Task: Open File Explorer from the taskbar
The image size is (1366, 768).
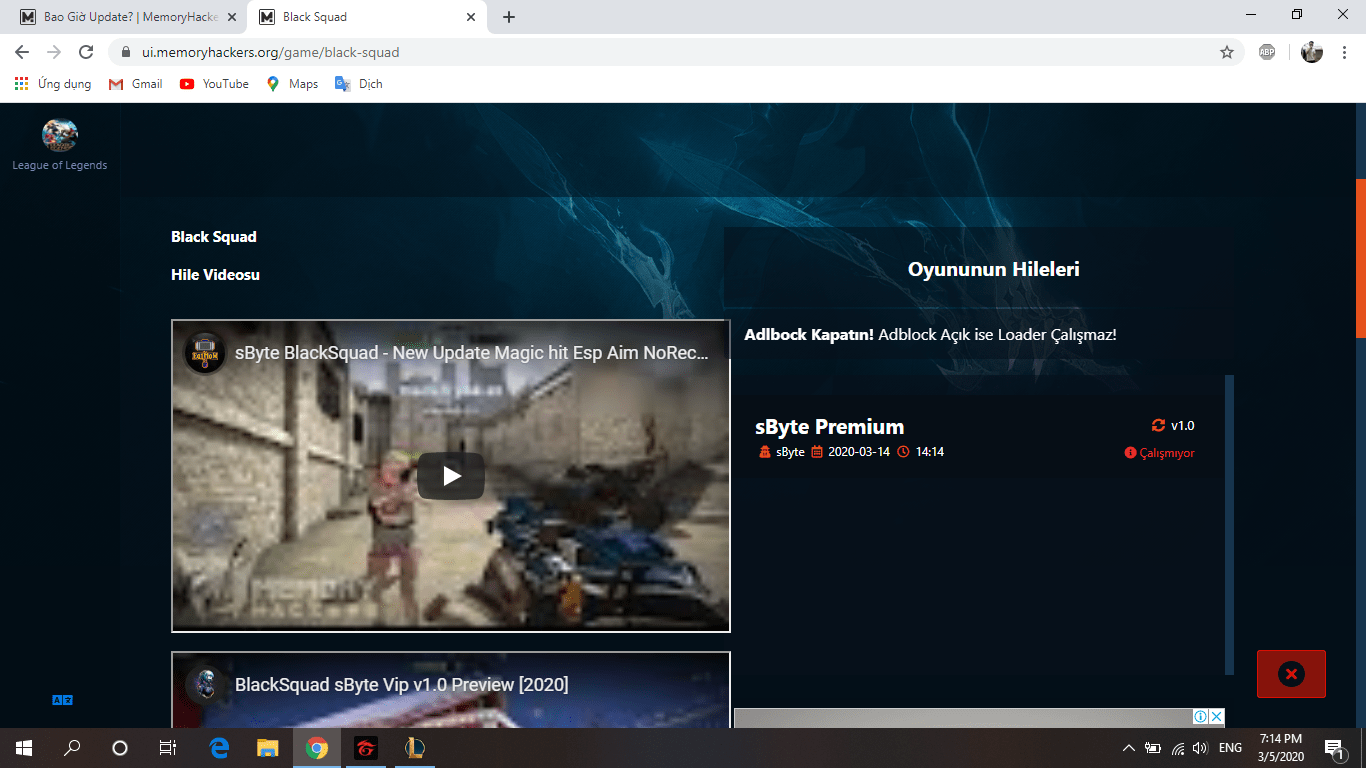Action: (267, 747)
